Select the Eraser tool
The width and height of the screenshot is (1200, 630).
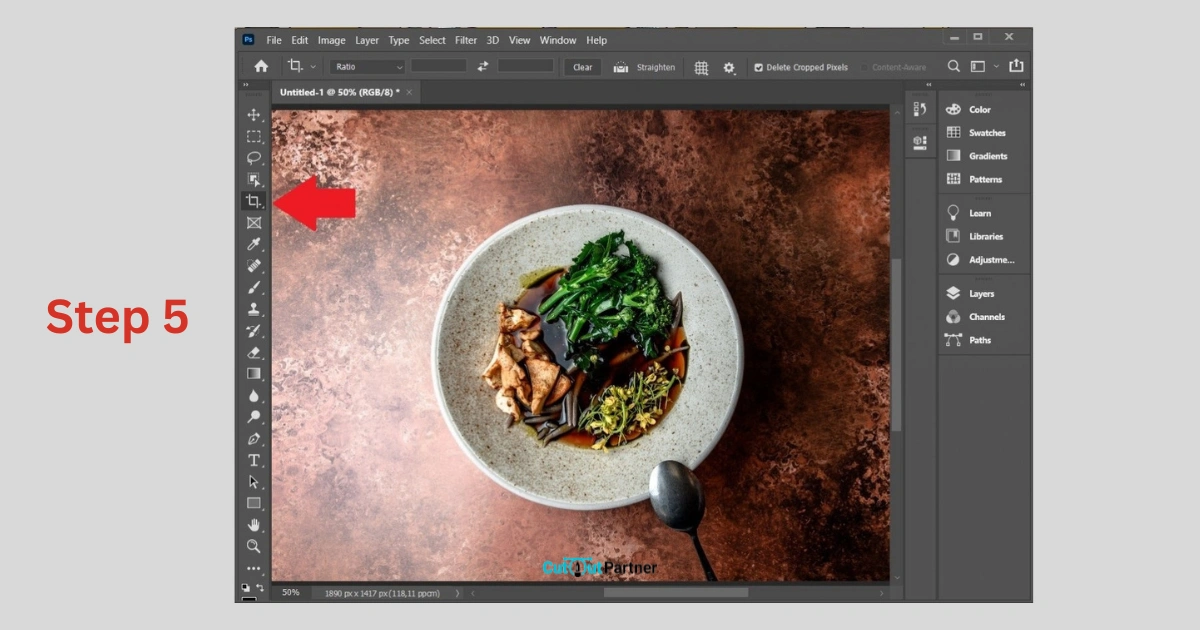tap(254, 352)
